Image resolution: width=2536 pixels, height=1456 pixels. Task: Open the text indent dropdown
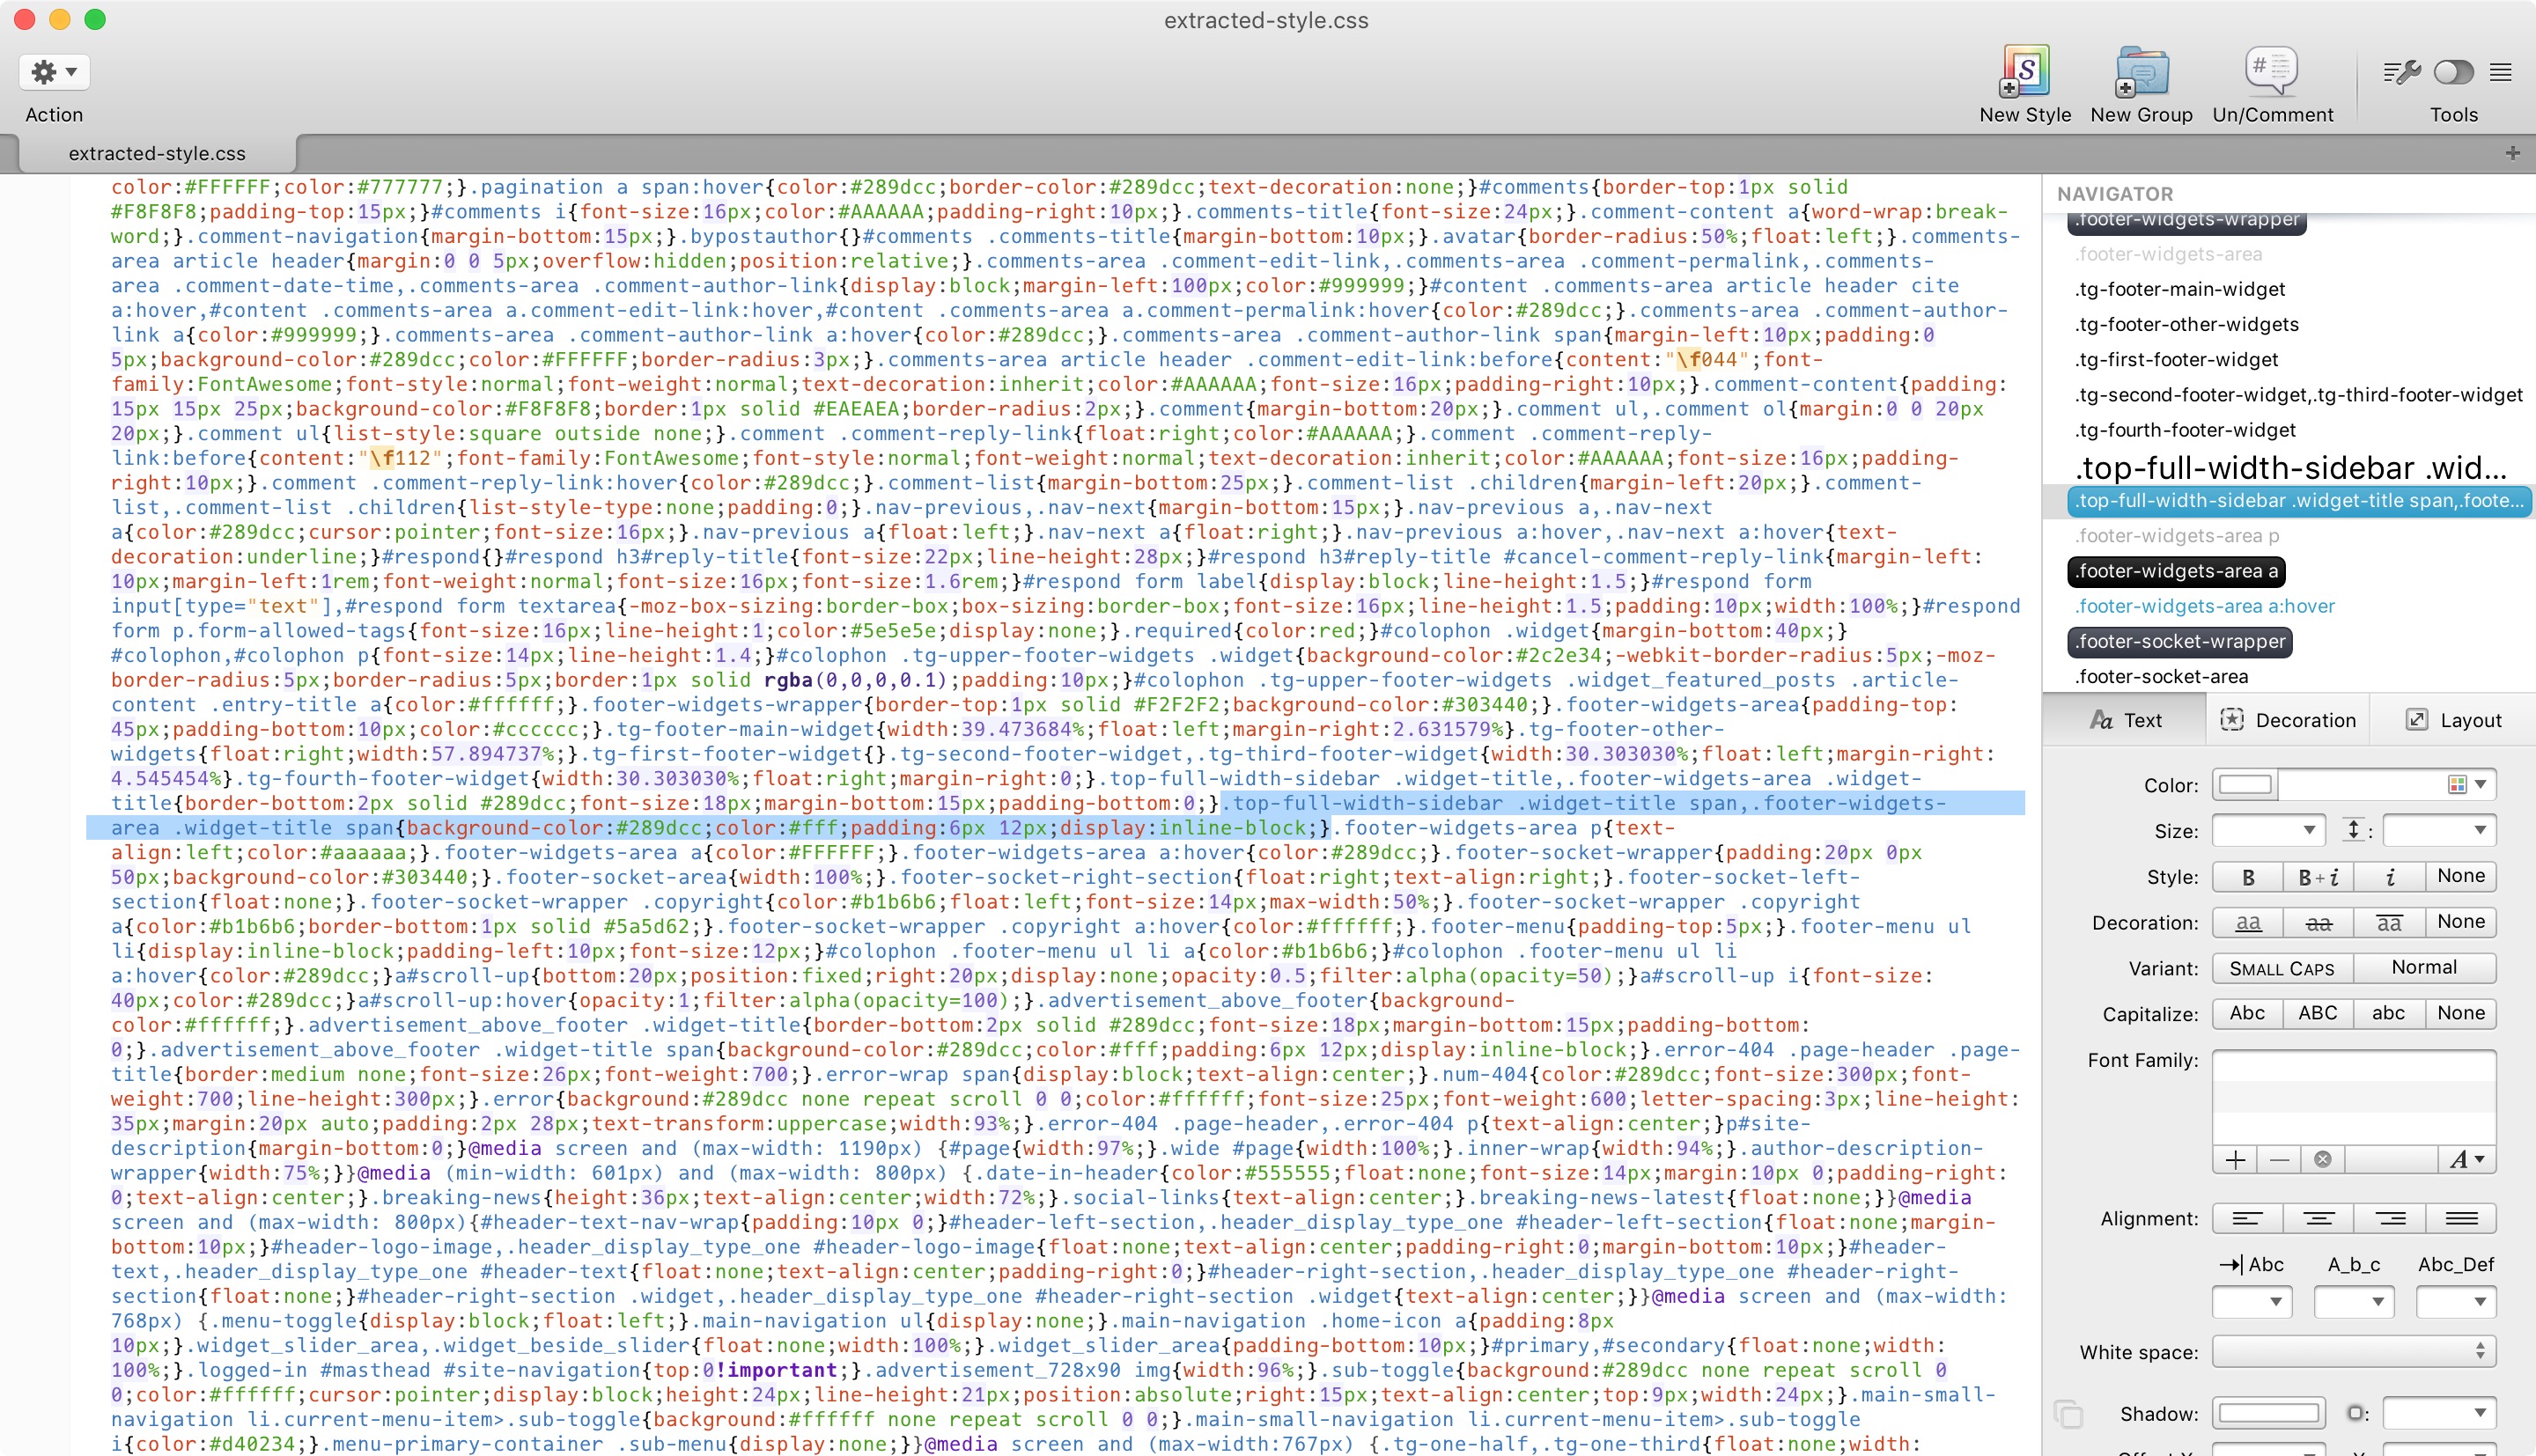coord(2252,1301)
